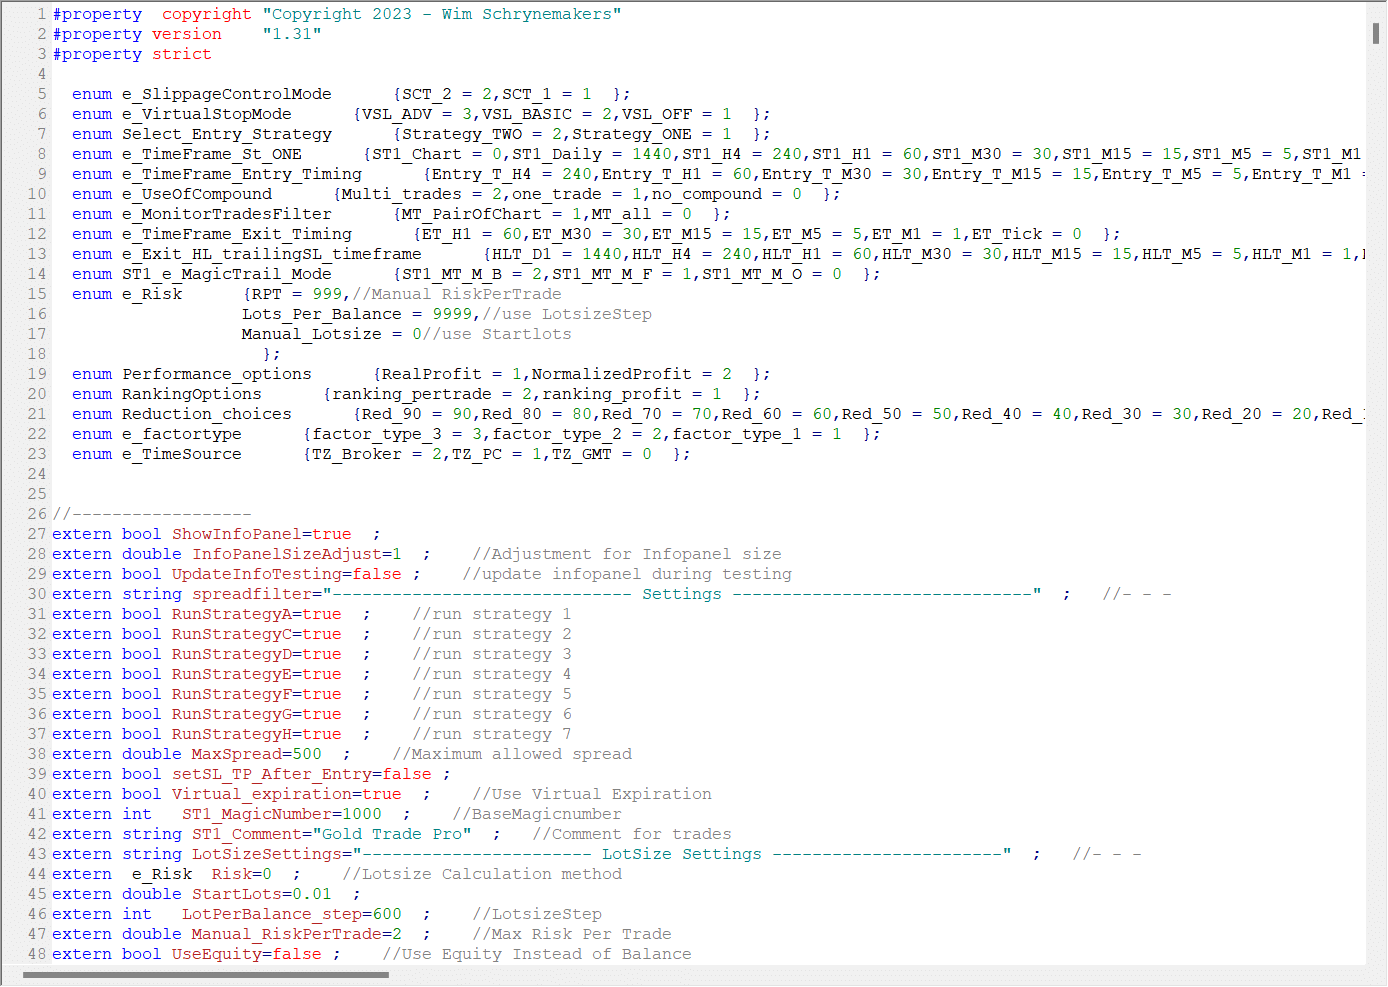The image size is (1388, 987).
Task: Click the Performance_options enum name
Action: (x=216, y=374)
